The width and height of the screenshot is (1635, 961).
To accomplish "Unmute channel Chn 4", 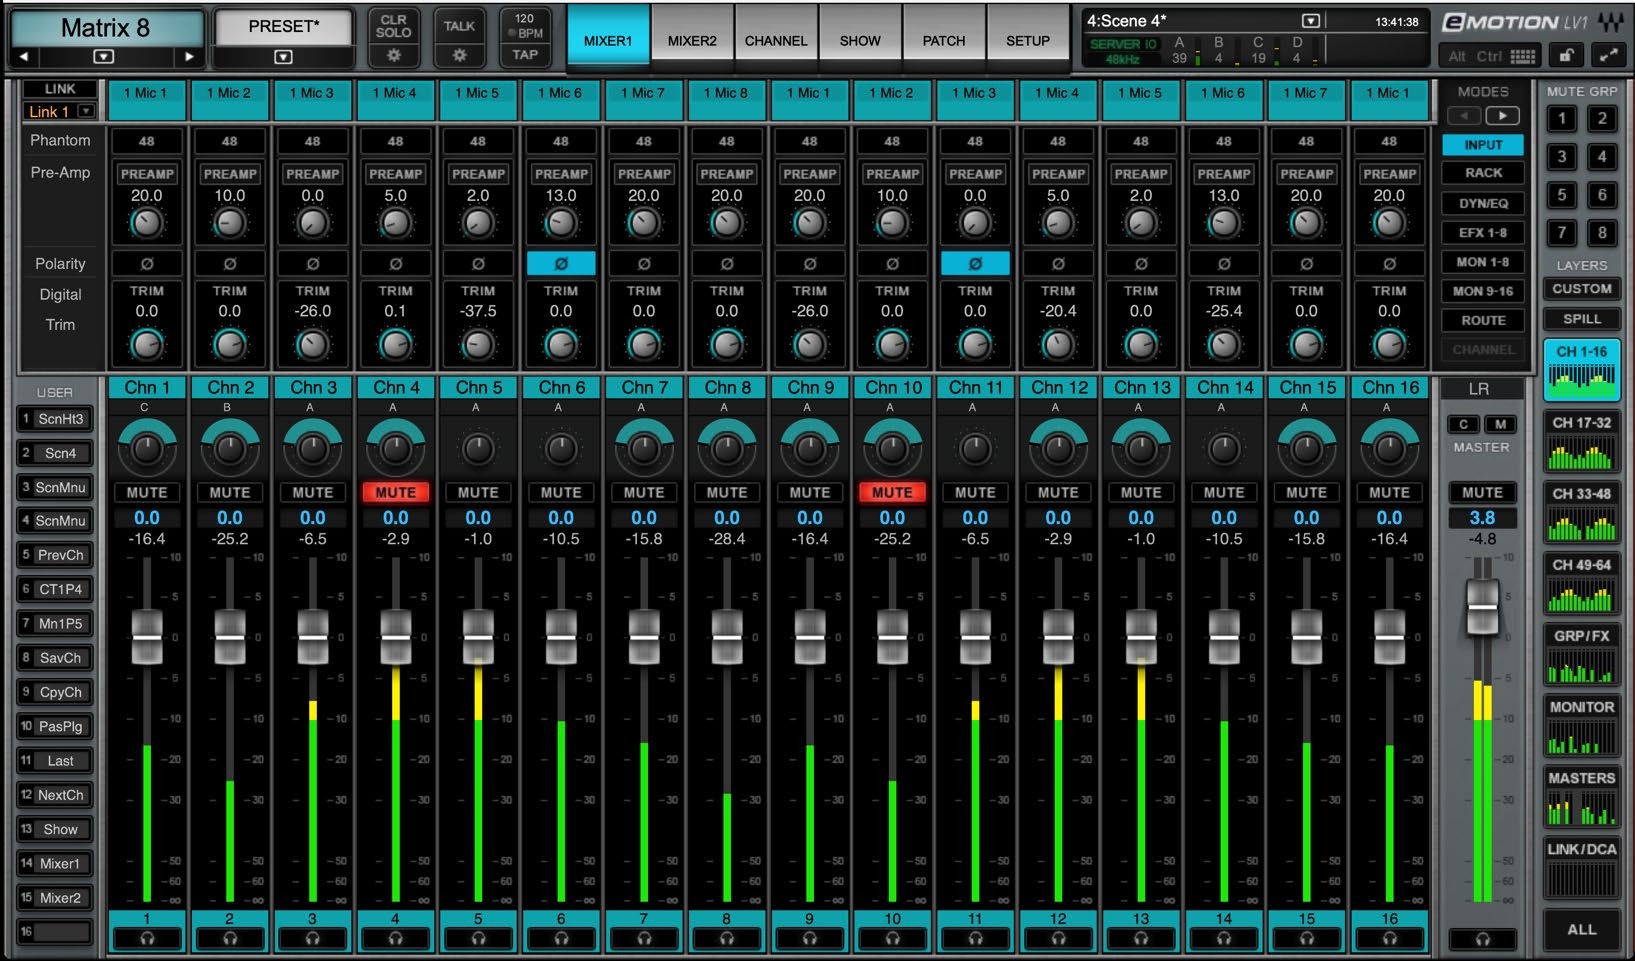I will pyautogui.click(x=396, y=492).
